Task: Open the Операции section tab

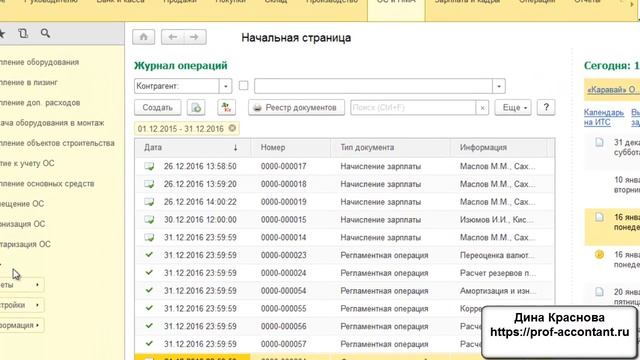Action: click(537, 2)
